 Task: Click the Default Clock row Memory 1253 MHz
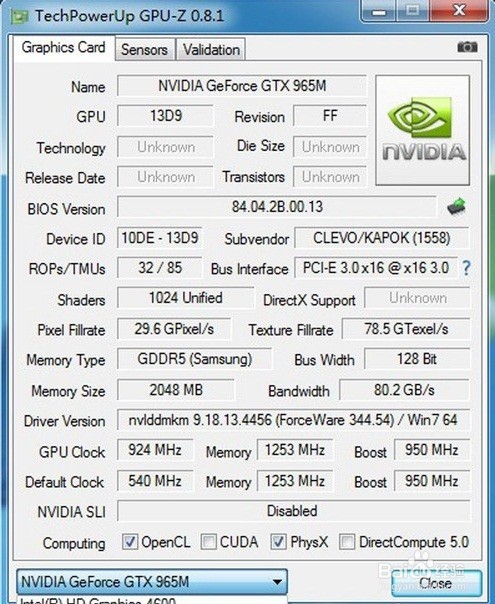(x=295, y=481)
